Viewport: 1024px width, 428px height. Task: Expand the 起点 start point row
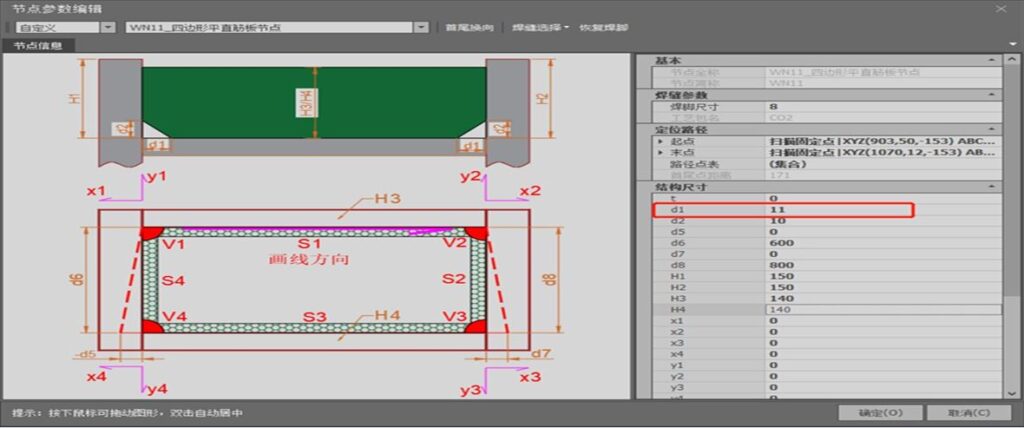tap(661, 141)
